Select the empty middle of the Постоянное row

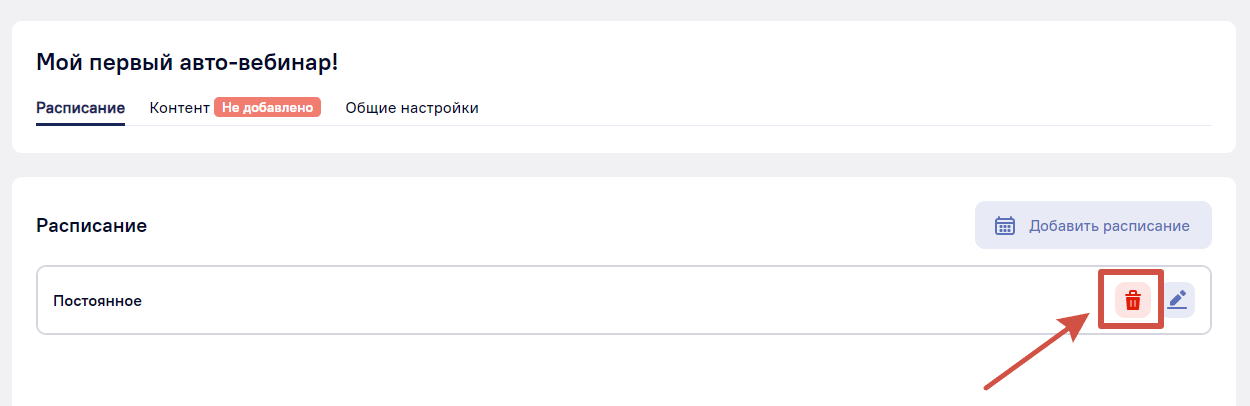point(600,300)
